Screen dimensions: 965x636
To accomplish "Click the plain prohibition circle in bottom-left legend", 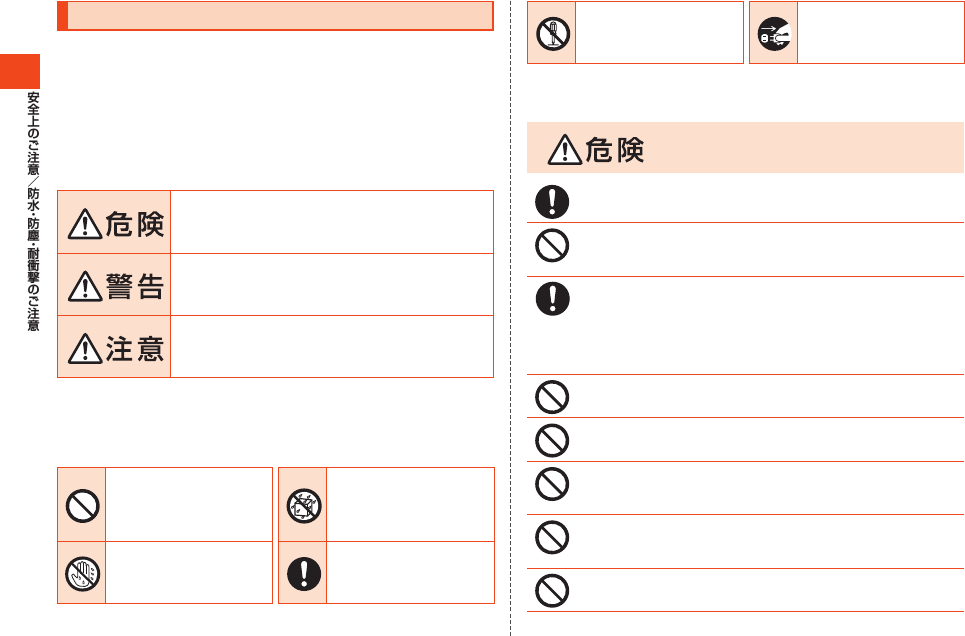I will (82, 506).
